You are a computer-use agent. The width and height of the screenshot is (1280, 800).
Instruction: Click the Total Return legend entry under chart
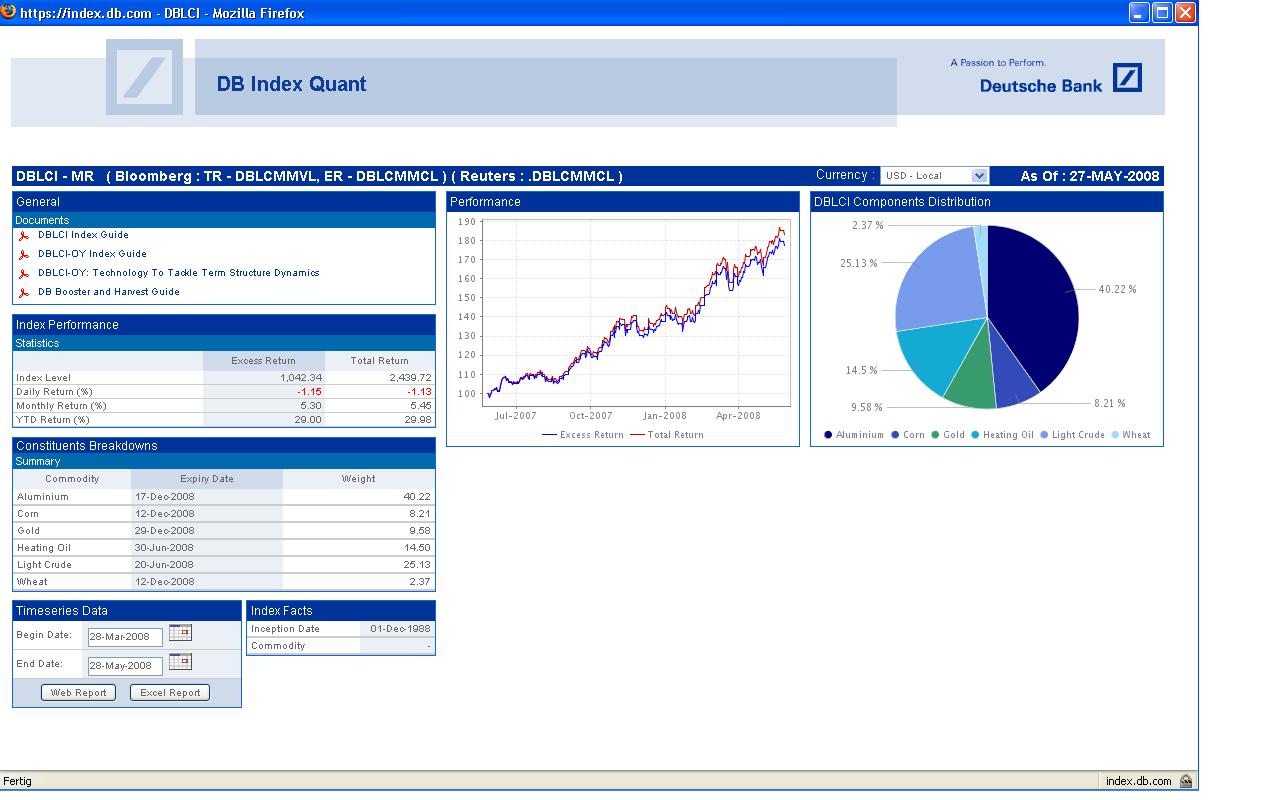(x=667, y=435)
